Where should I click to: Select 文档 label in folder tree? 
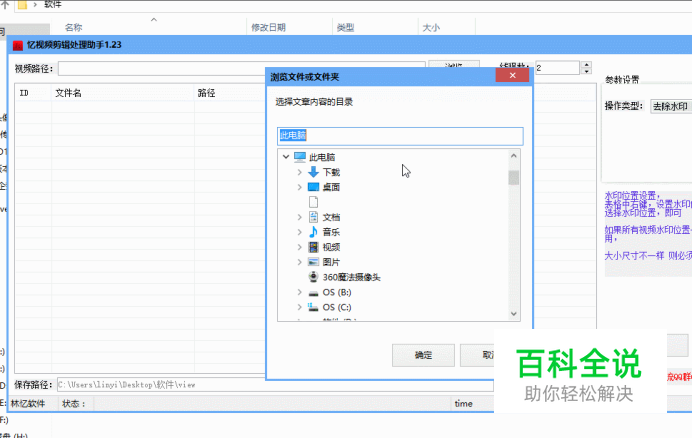pyautogui.click(x=331, y=217)
